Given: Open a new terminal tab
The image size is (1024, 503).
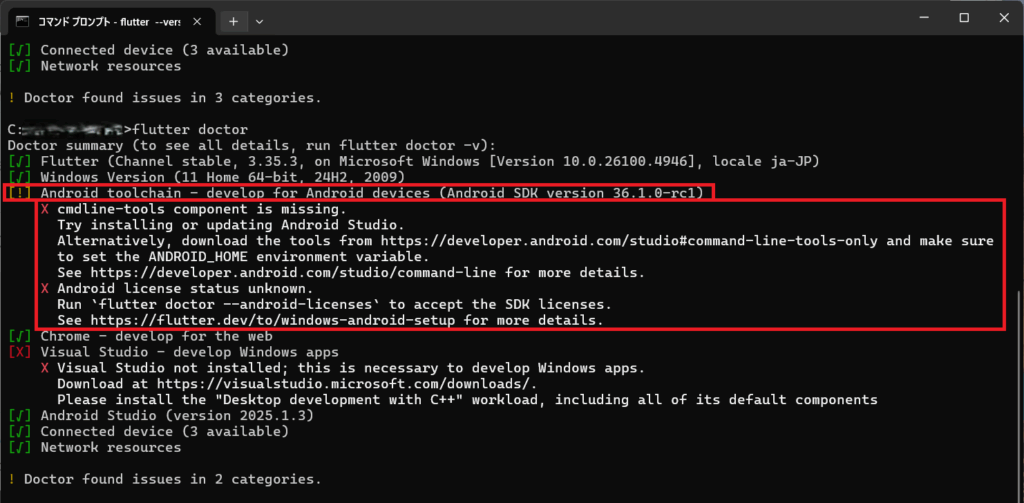Looking at the screenshot, I should click(x=233, y=20).
